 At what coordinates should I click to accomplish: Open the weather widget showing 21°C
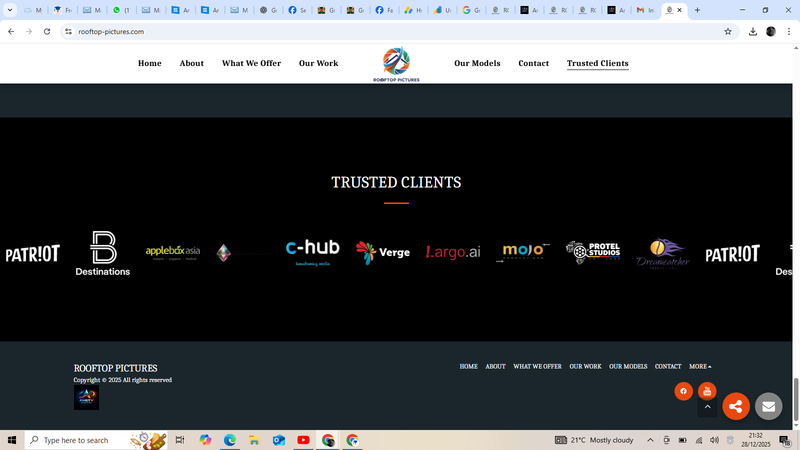pos(594,440)
